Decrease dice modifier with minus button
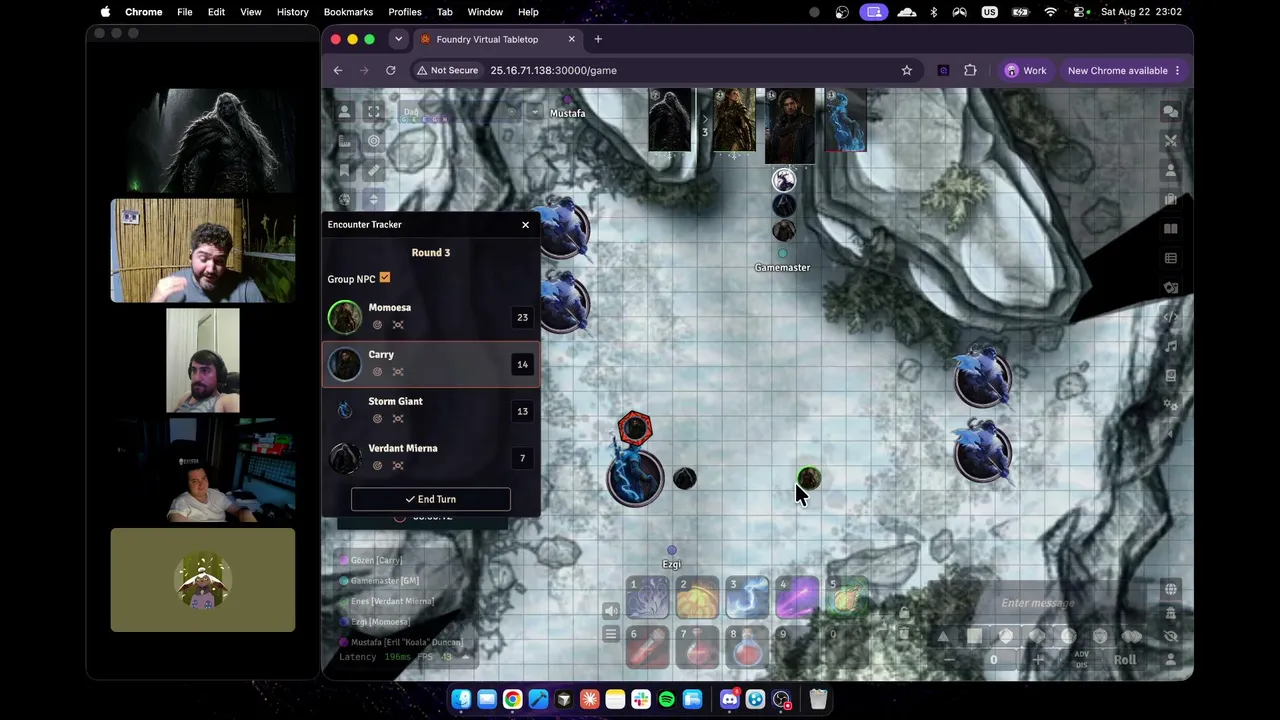The image size is (1280, 720). 949,660
